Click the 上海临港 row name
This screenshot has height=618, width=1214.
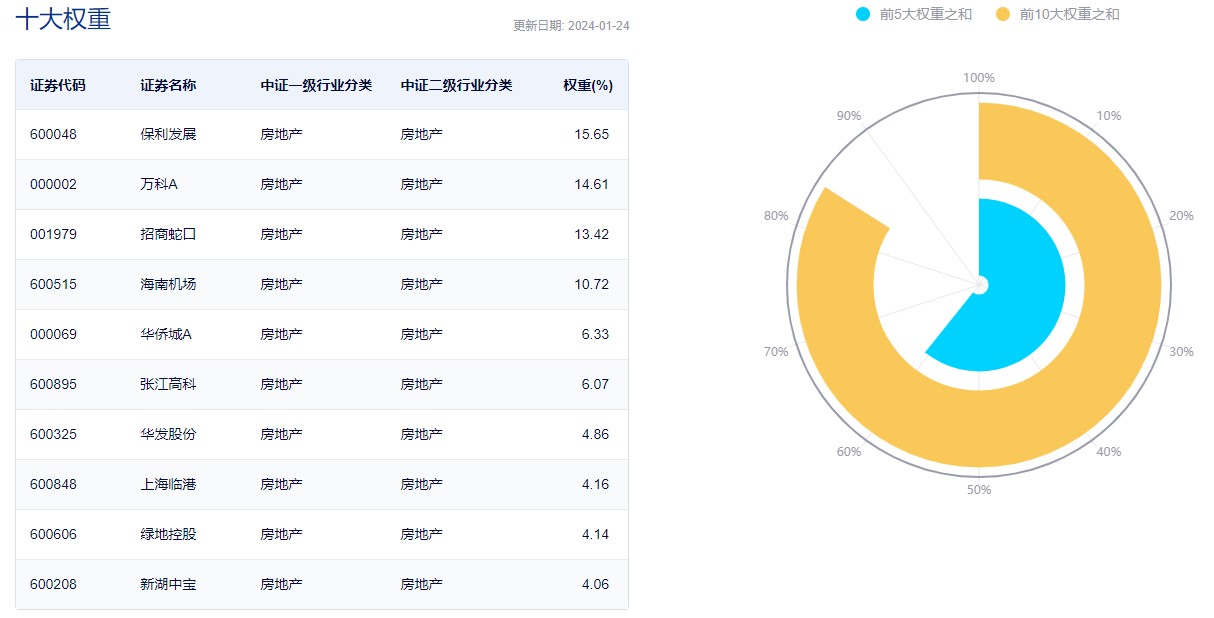[168, 484]
